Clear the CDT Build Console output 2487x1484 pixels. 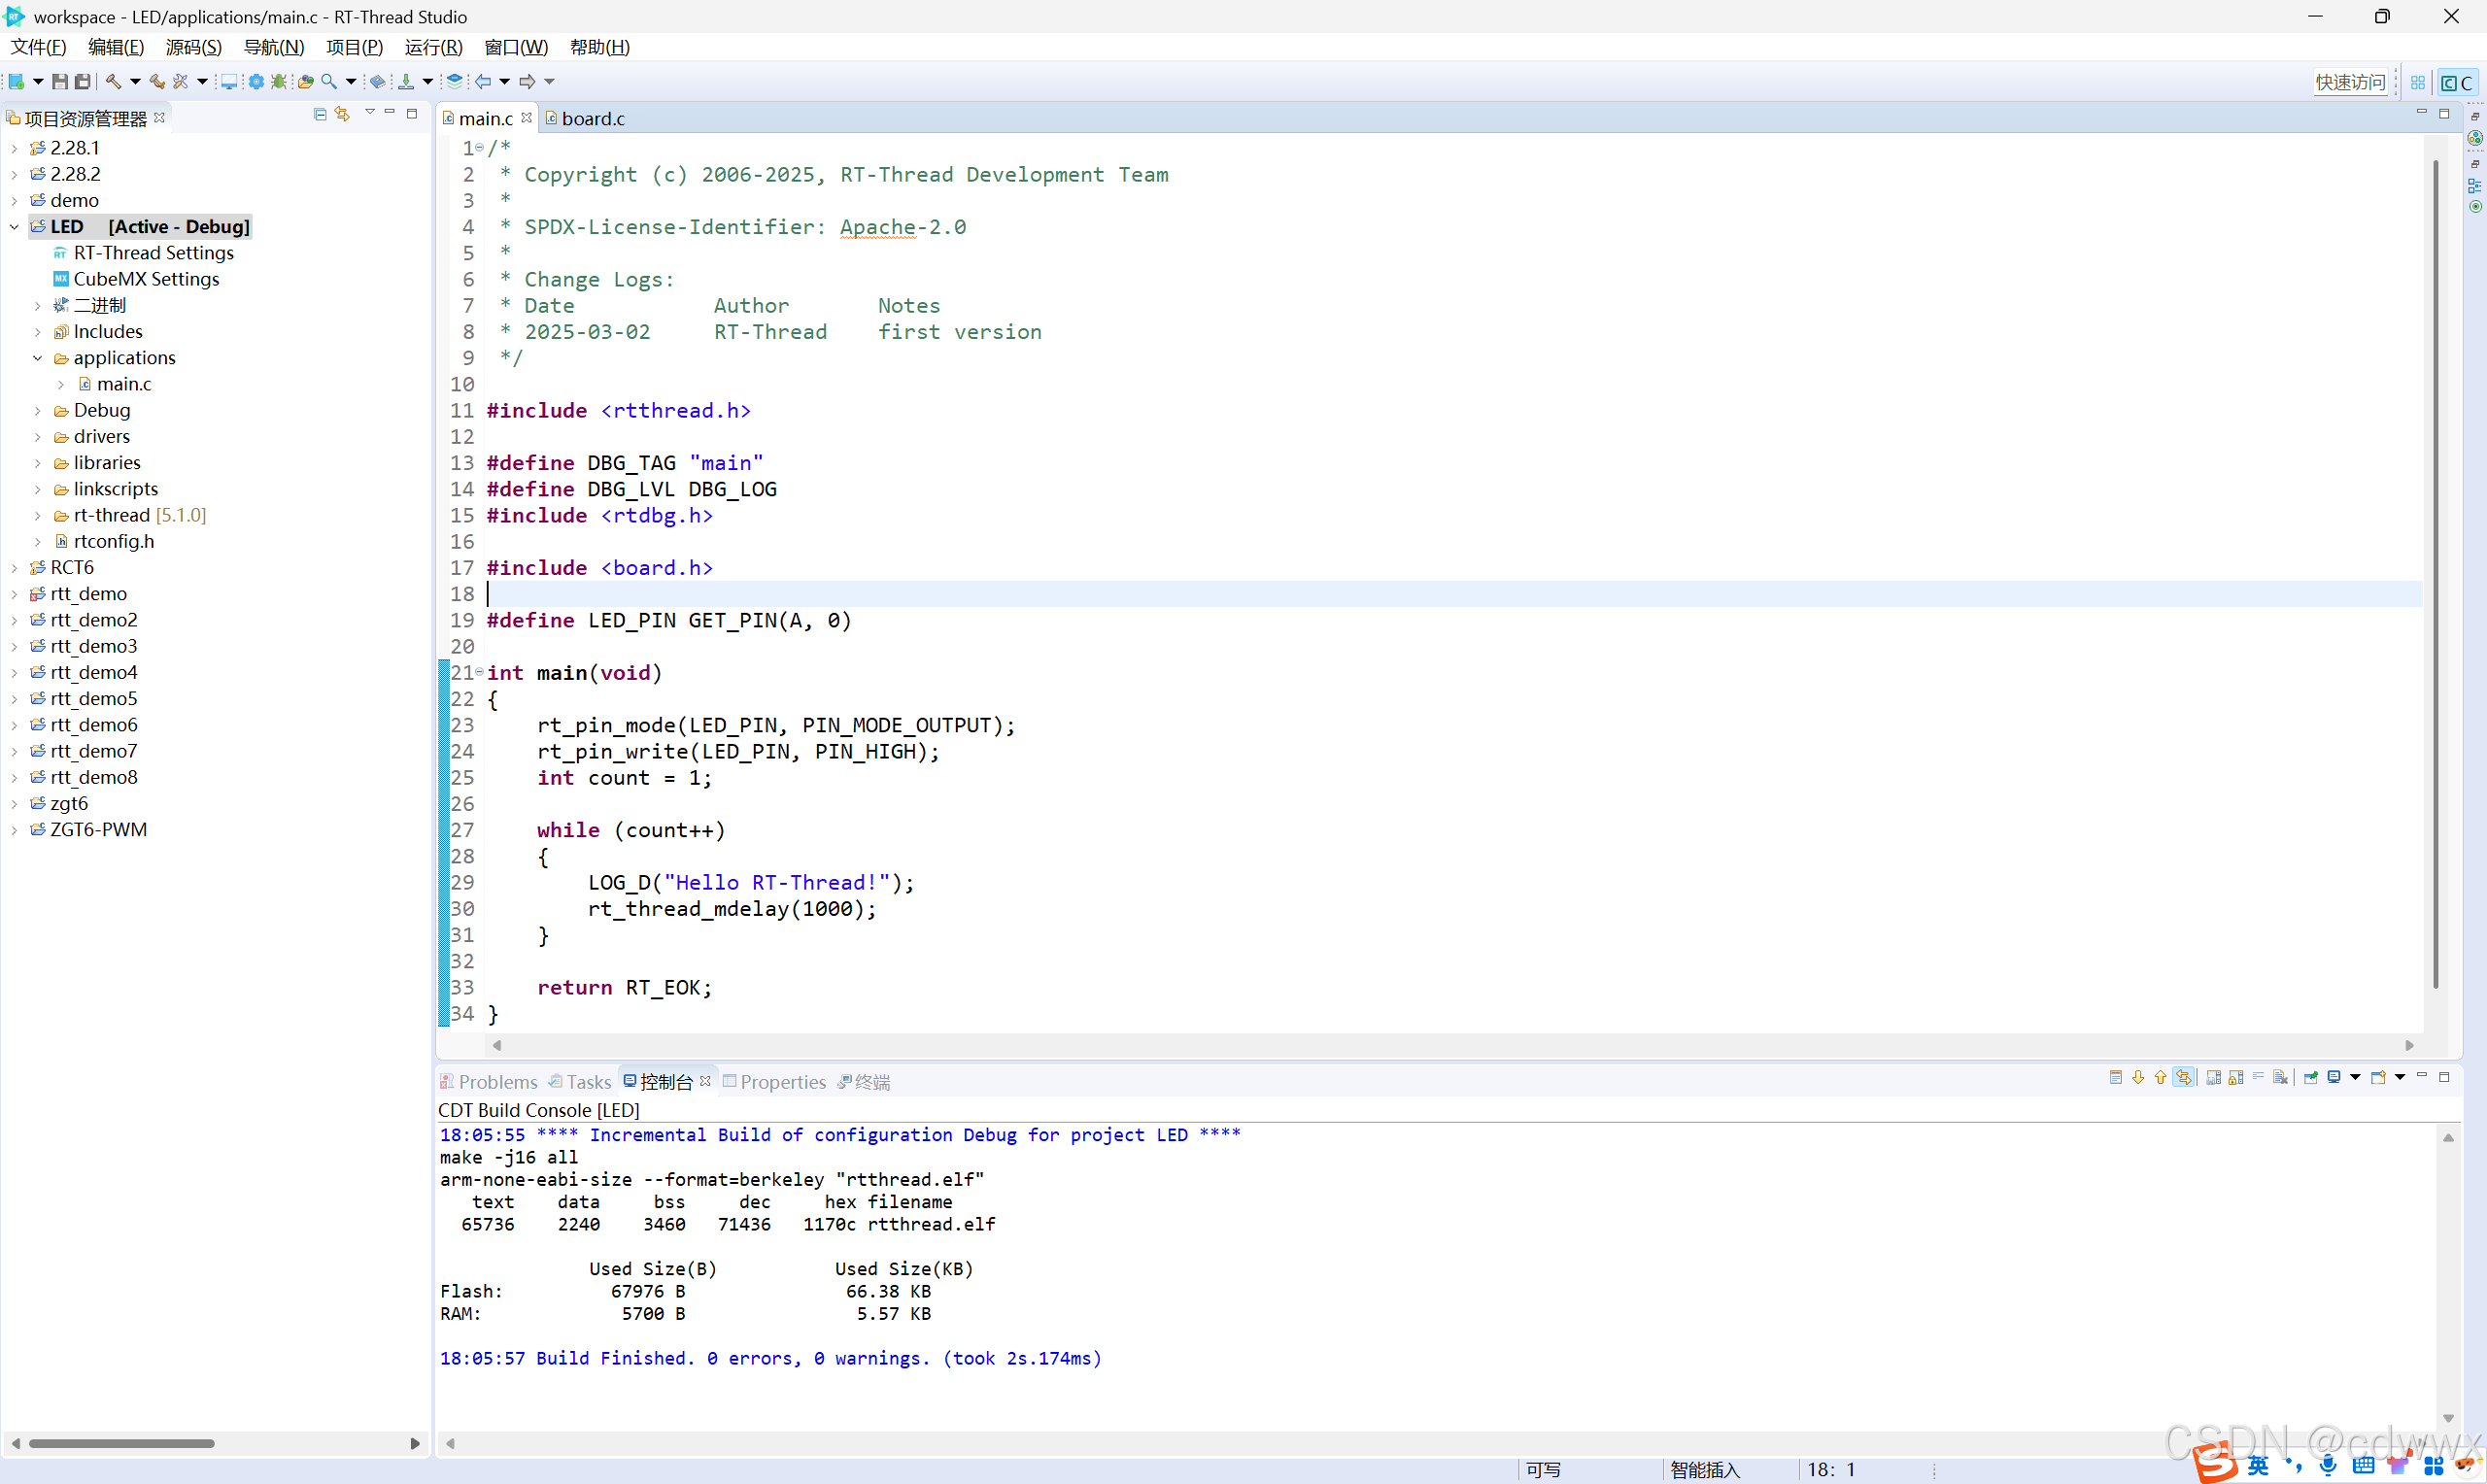[x=2280, y=1077]
